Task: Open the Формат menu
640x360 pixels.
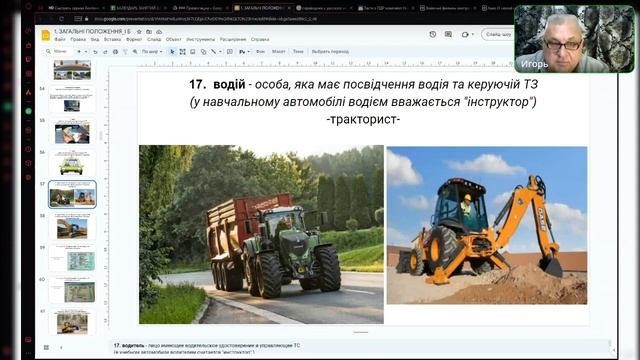Action: (134, 40)
